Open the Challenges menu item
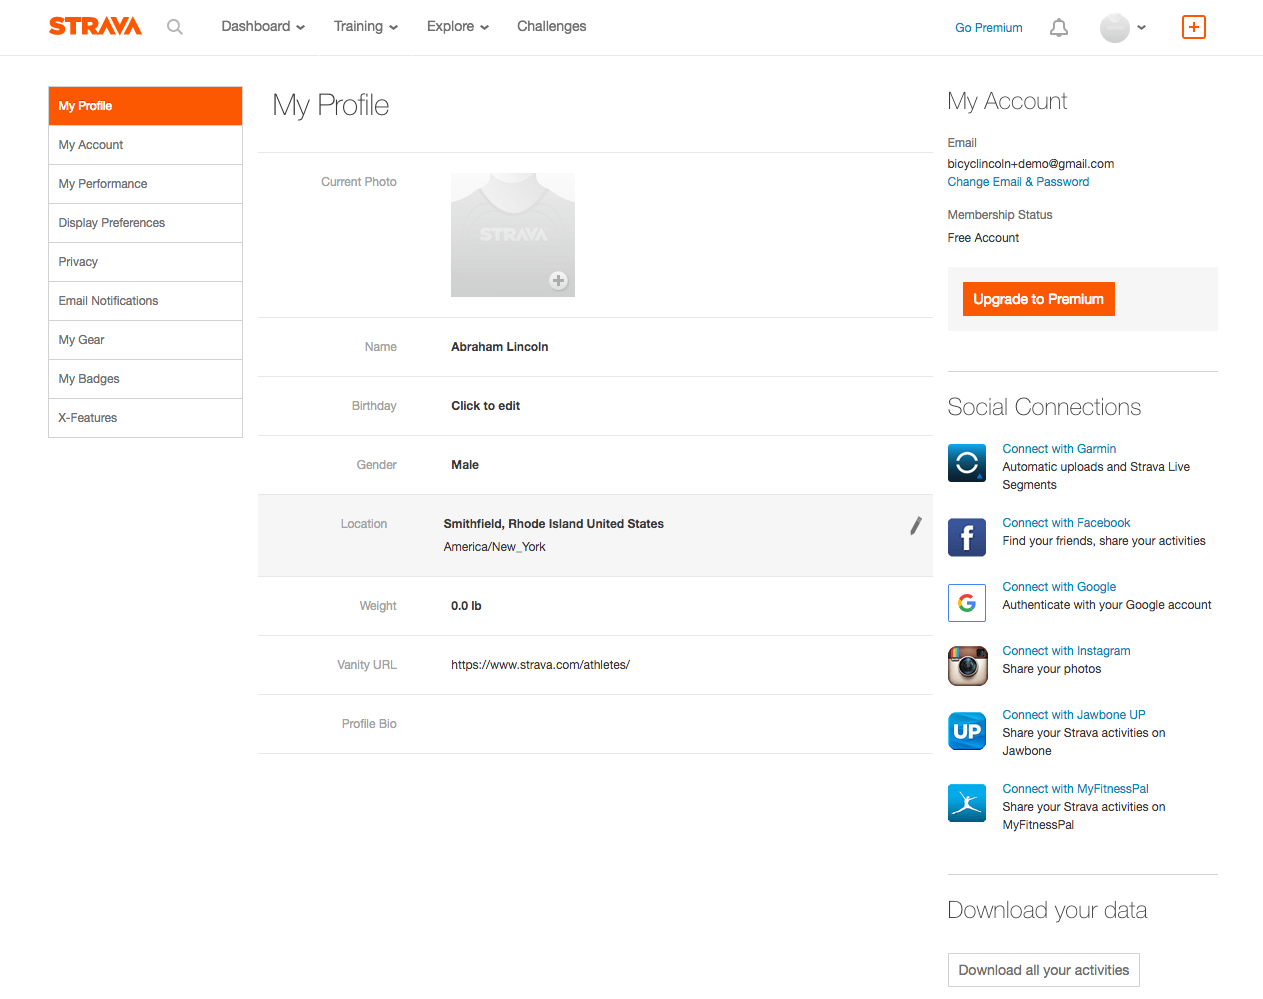The width and height of the screenshot is (1263, 999). [551, 27]
